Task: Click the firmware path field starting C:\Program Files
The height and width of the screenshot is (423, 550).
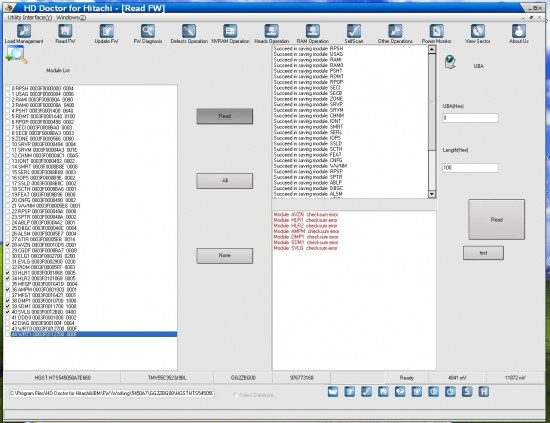Action: click(x=112, y=393)
